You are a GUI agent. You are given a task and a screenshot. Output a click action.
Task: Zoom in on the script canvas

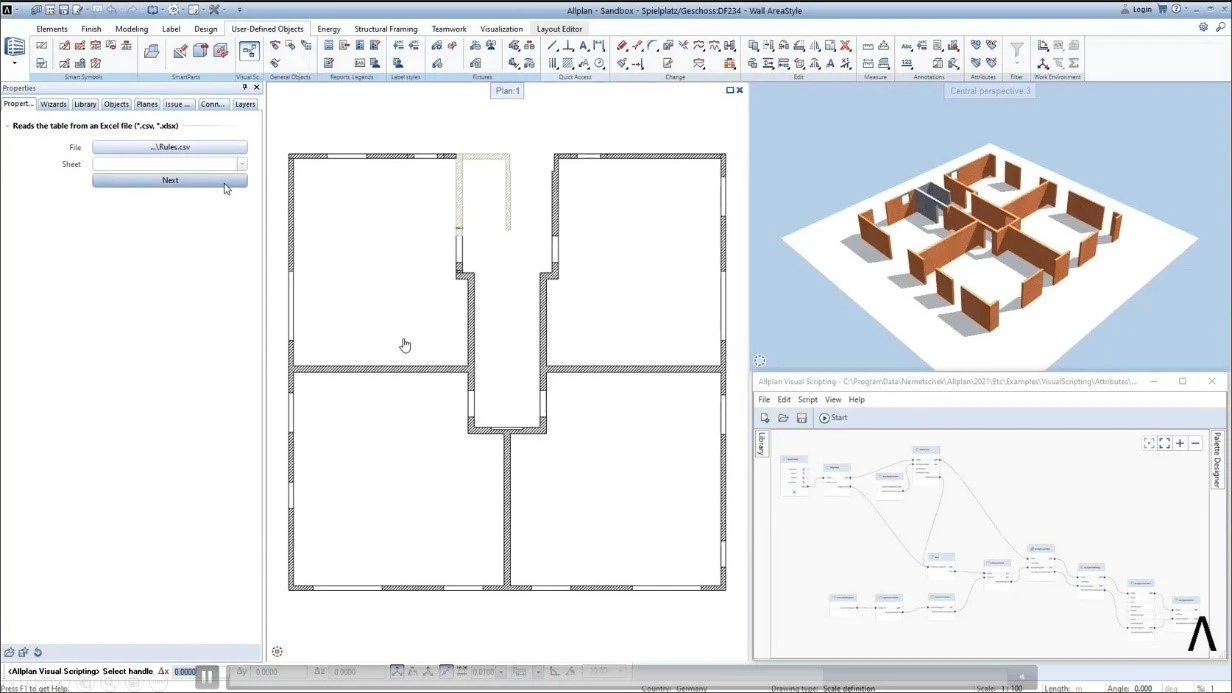pos(1180,443)
